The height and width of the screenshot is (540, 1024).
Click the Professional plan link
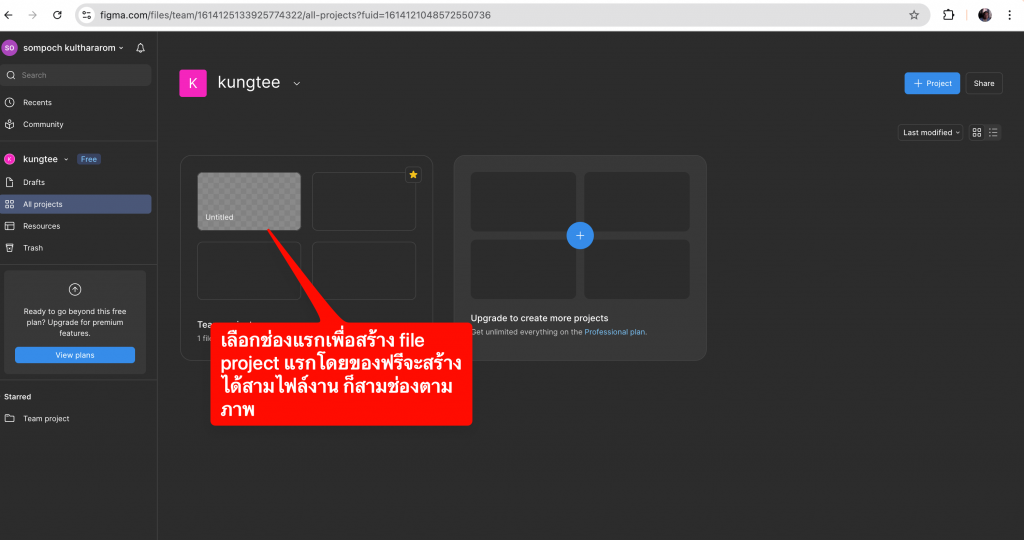pyautogui.click(x=614, y=332)
